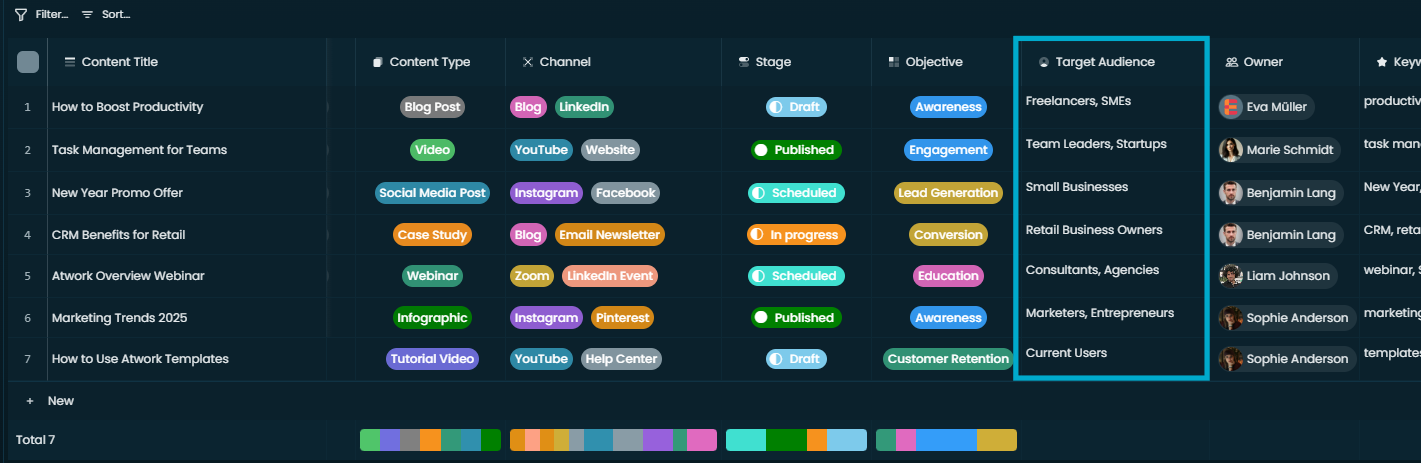Click the Channel summary color bar

click(x=613, y=440)
